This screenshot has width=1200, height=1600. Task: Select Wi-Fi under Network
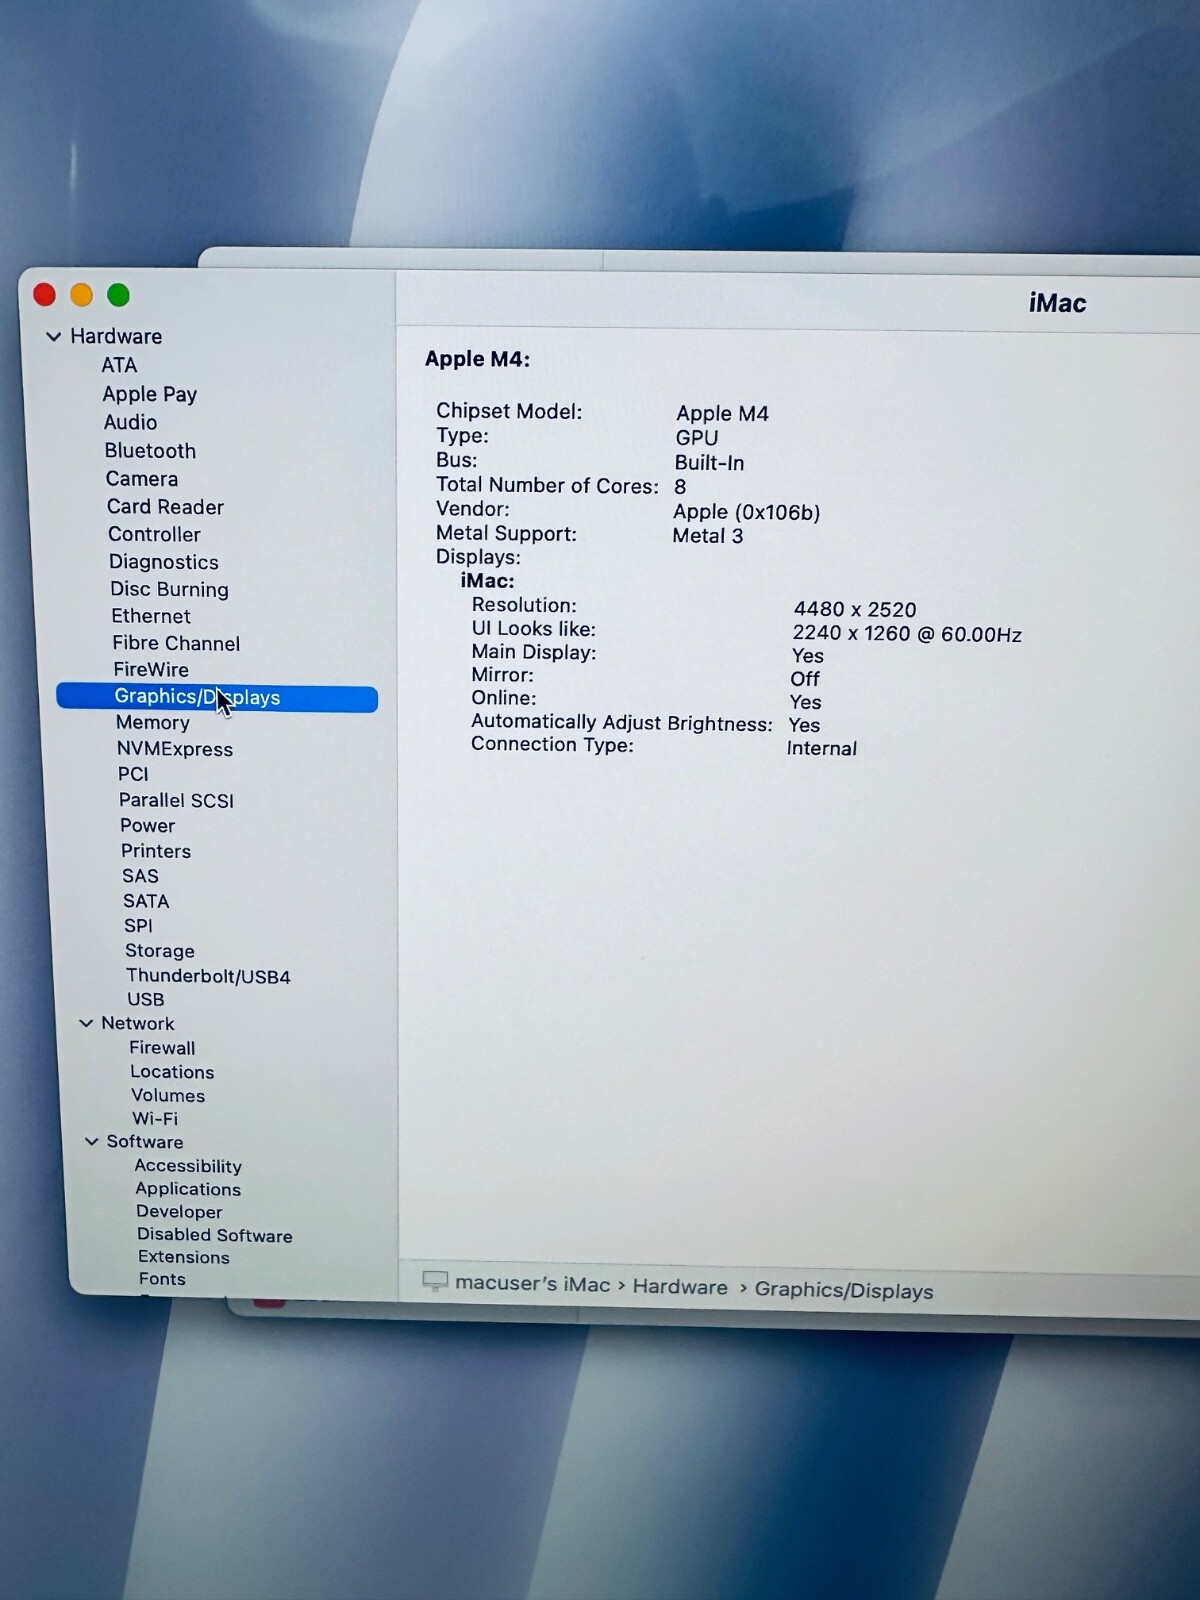155,1119
